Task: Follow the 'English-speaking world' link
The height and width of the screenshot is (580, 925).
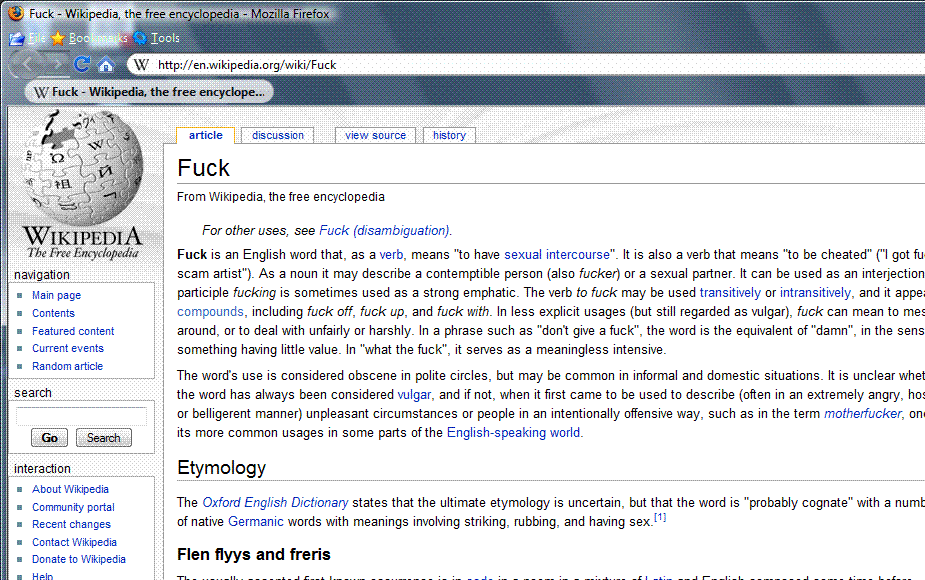Action: coord(513,432)
